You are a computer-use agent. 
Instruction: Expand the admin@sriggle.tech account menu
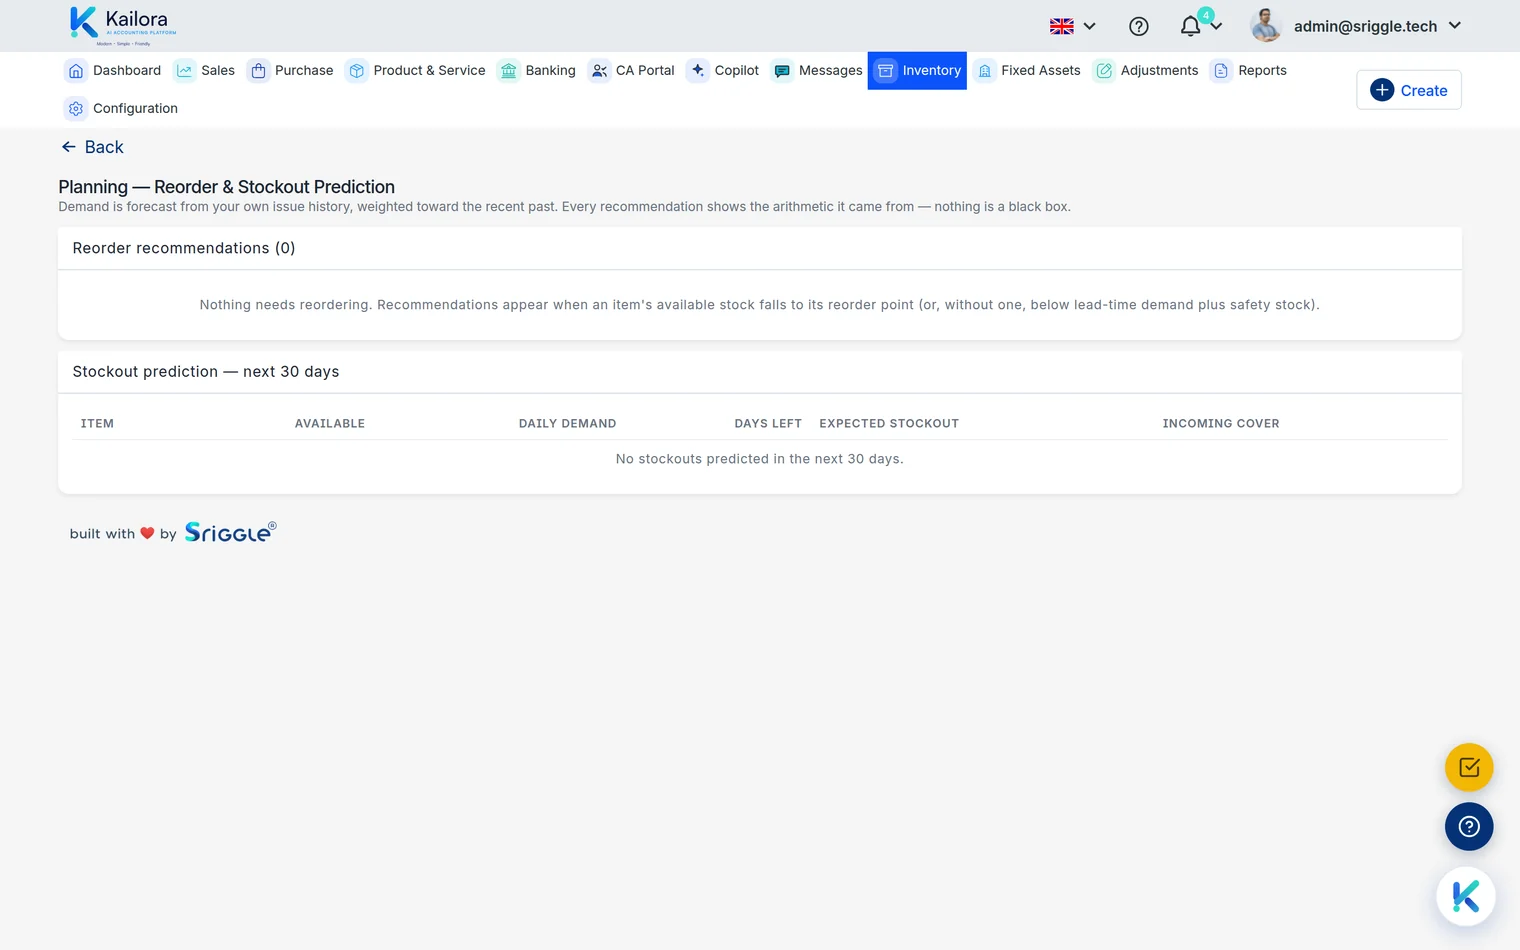click(x=1378, y=27)
